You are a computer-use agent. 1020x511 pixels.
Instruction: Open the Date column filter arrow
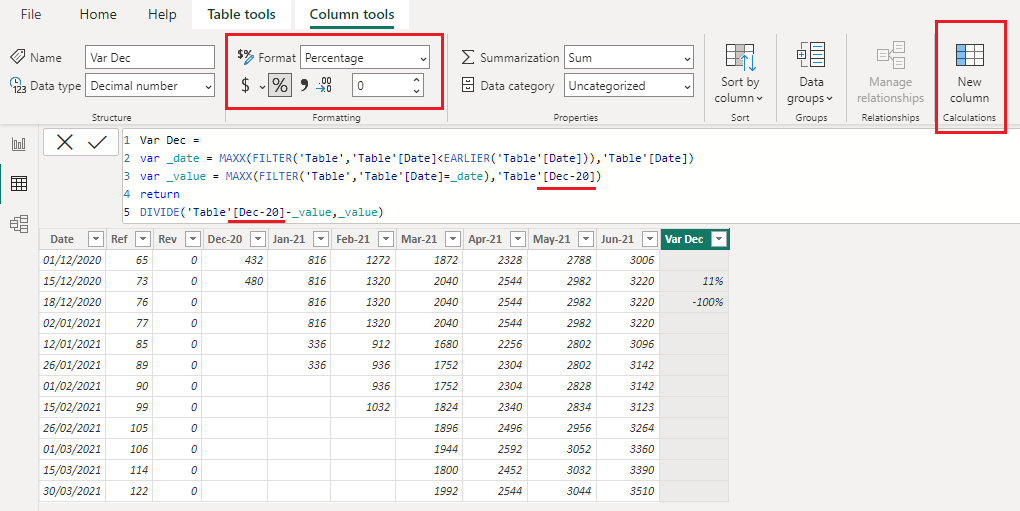point(96,239)
